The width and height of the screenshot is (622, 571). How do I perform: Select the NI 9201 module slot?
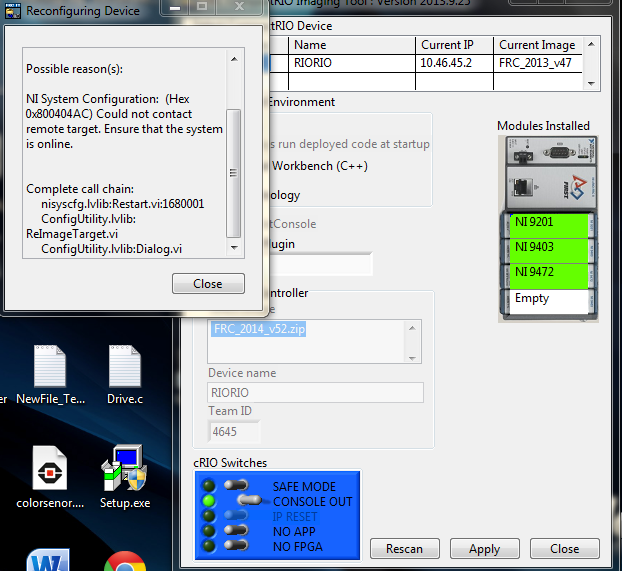point(549,225)
